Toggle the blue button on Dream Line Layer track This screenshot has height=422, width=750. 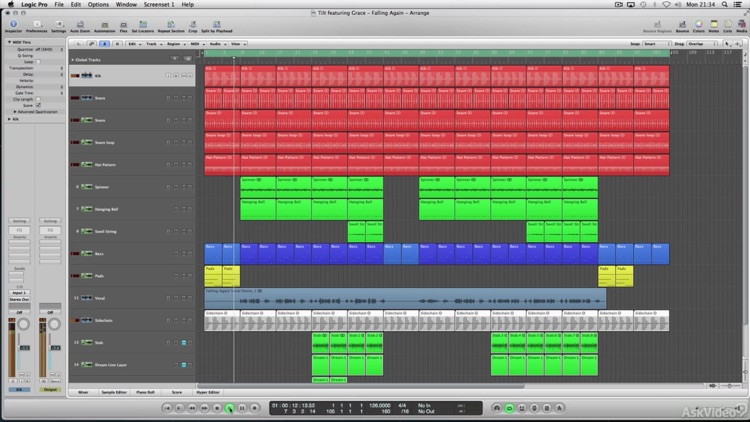184,365
